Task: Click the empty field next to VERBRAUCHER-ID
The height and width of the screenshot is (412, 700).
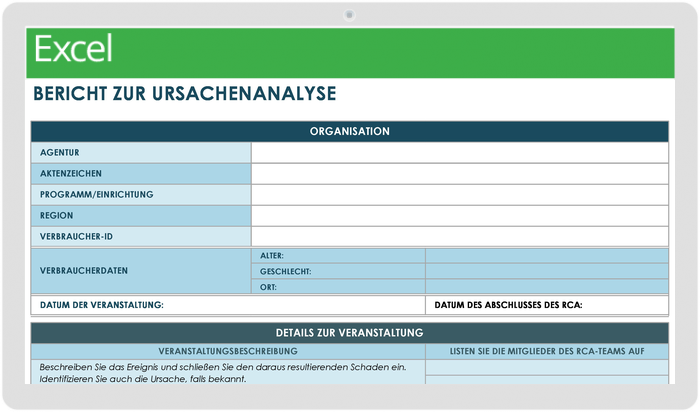Action: [460, 236]
